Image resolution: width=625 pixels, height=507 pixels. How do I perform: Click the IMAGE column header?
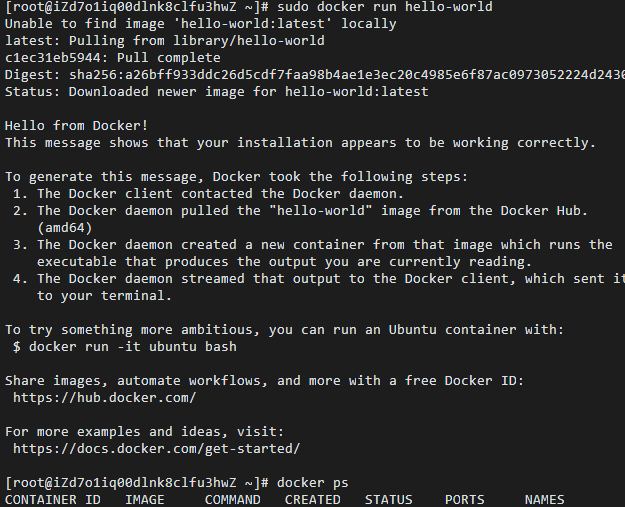pyautogui.click(x=145, y=500)
